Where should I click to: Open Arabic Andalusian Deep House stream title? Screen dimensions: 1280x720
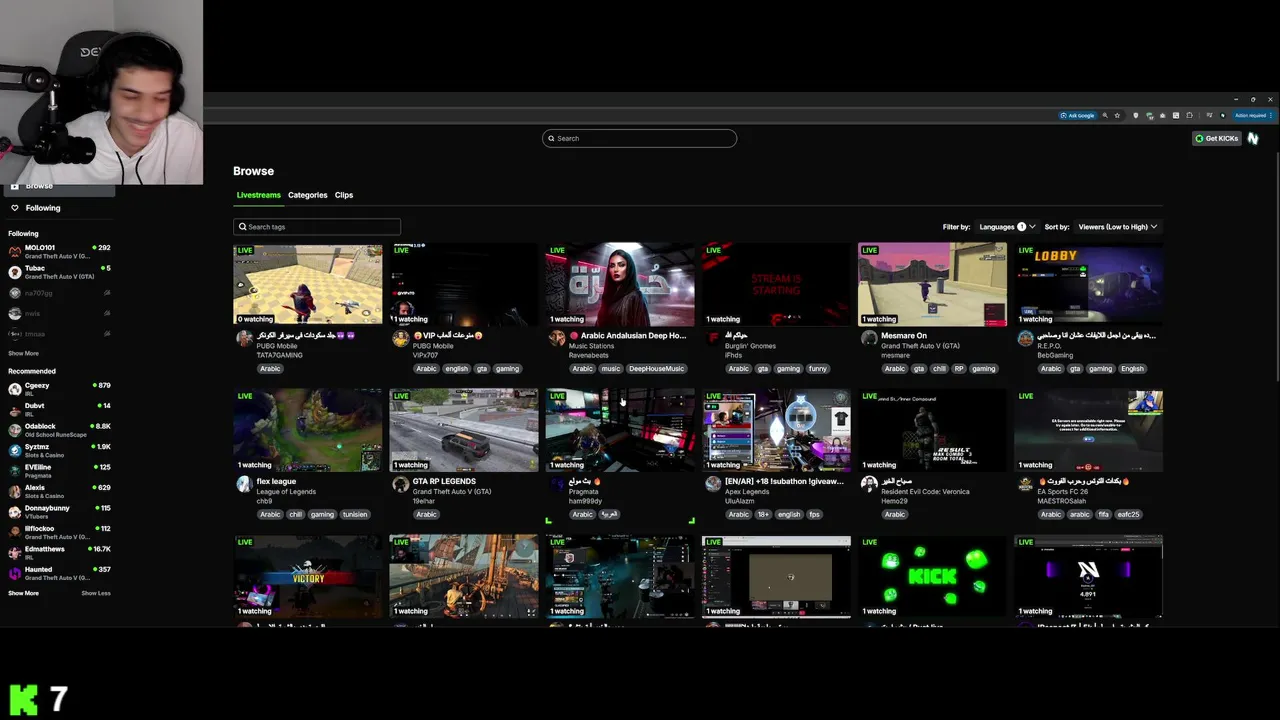coord(628,336)
